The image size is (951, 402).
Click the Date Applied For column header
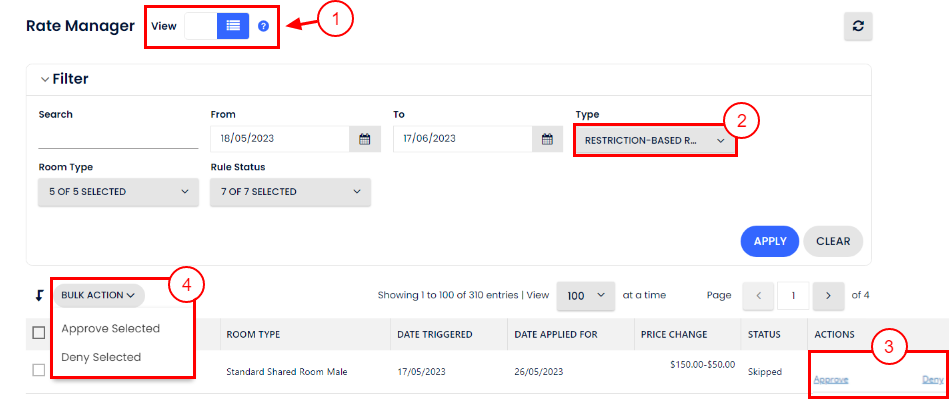pyautogui.click(x=556, y=335)
